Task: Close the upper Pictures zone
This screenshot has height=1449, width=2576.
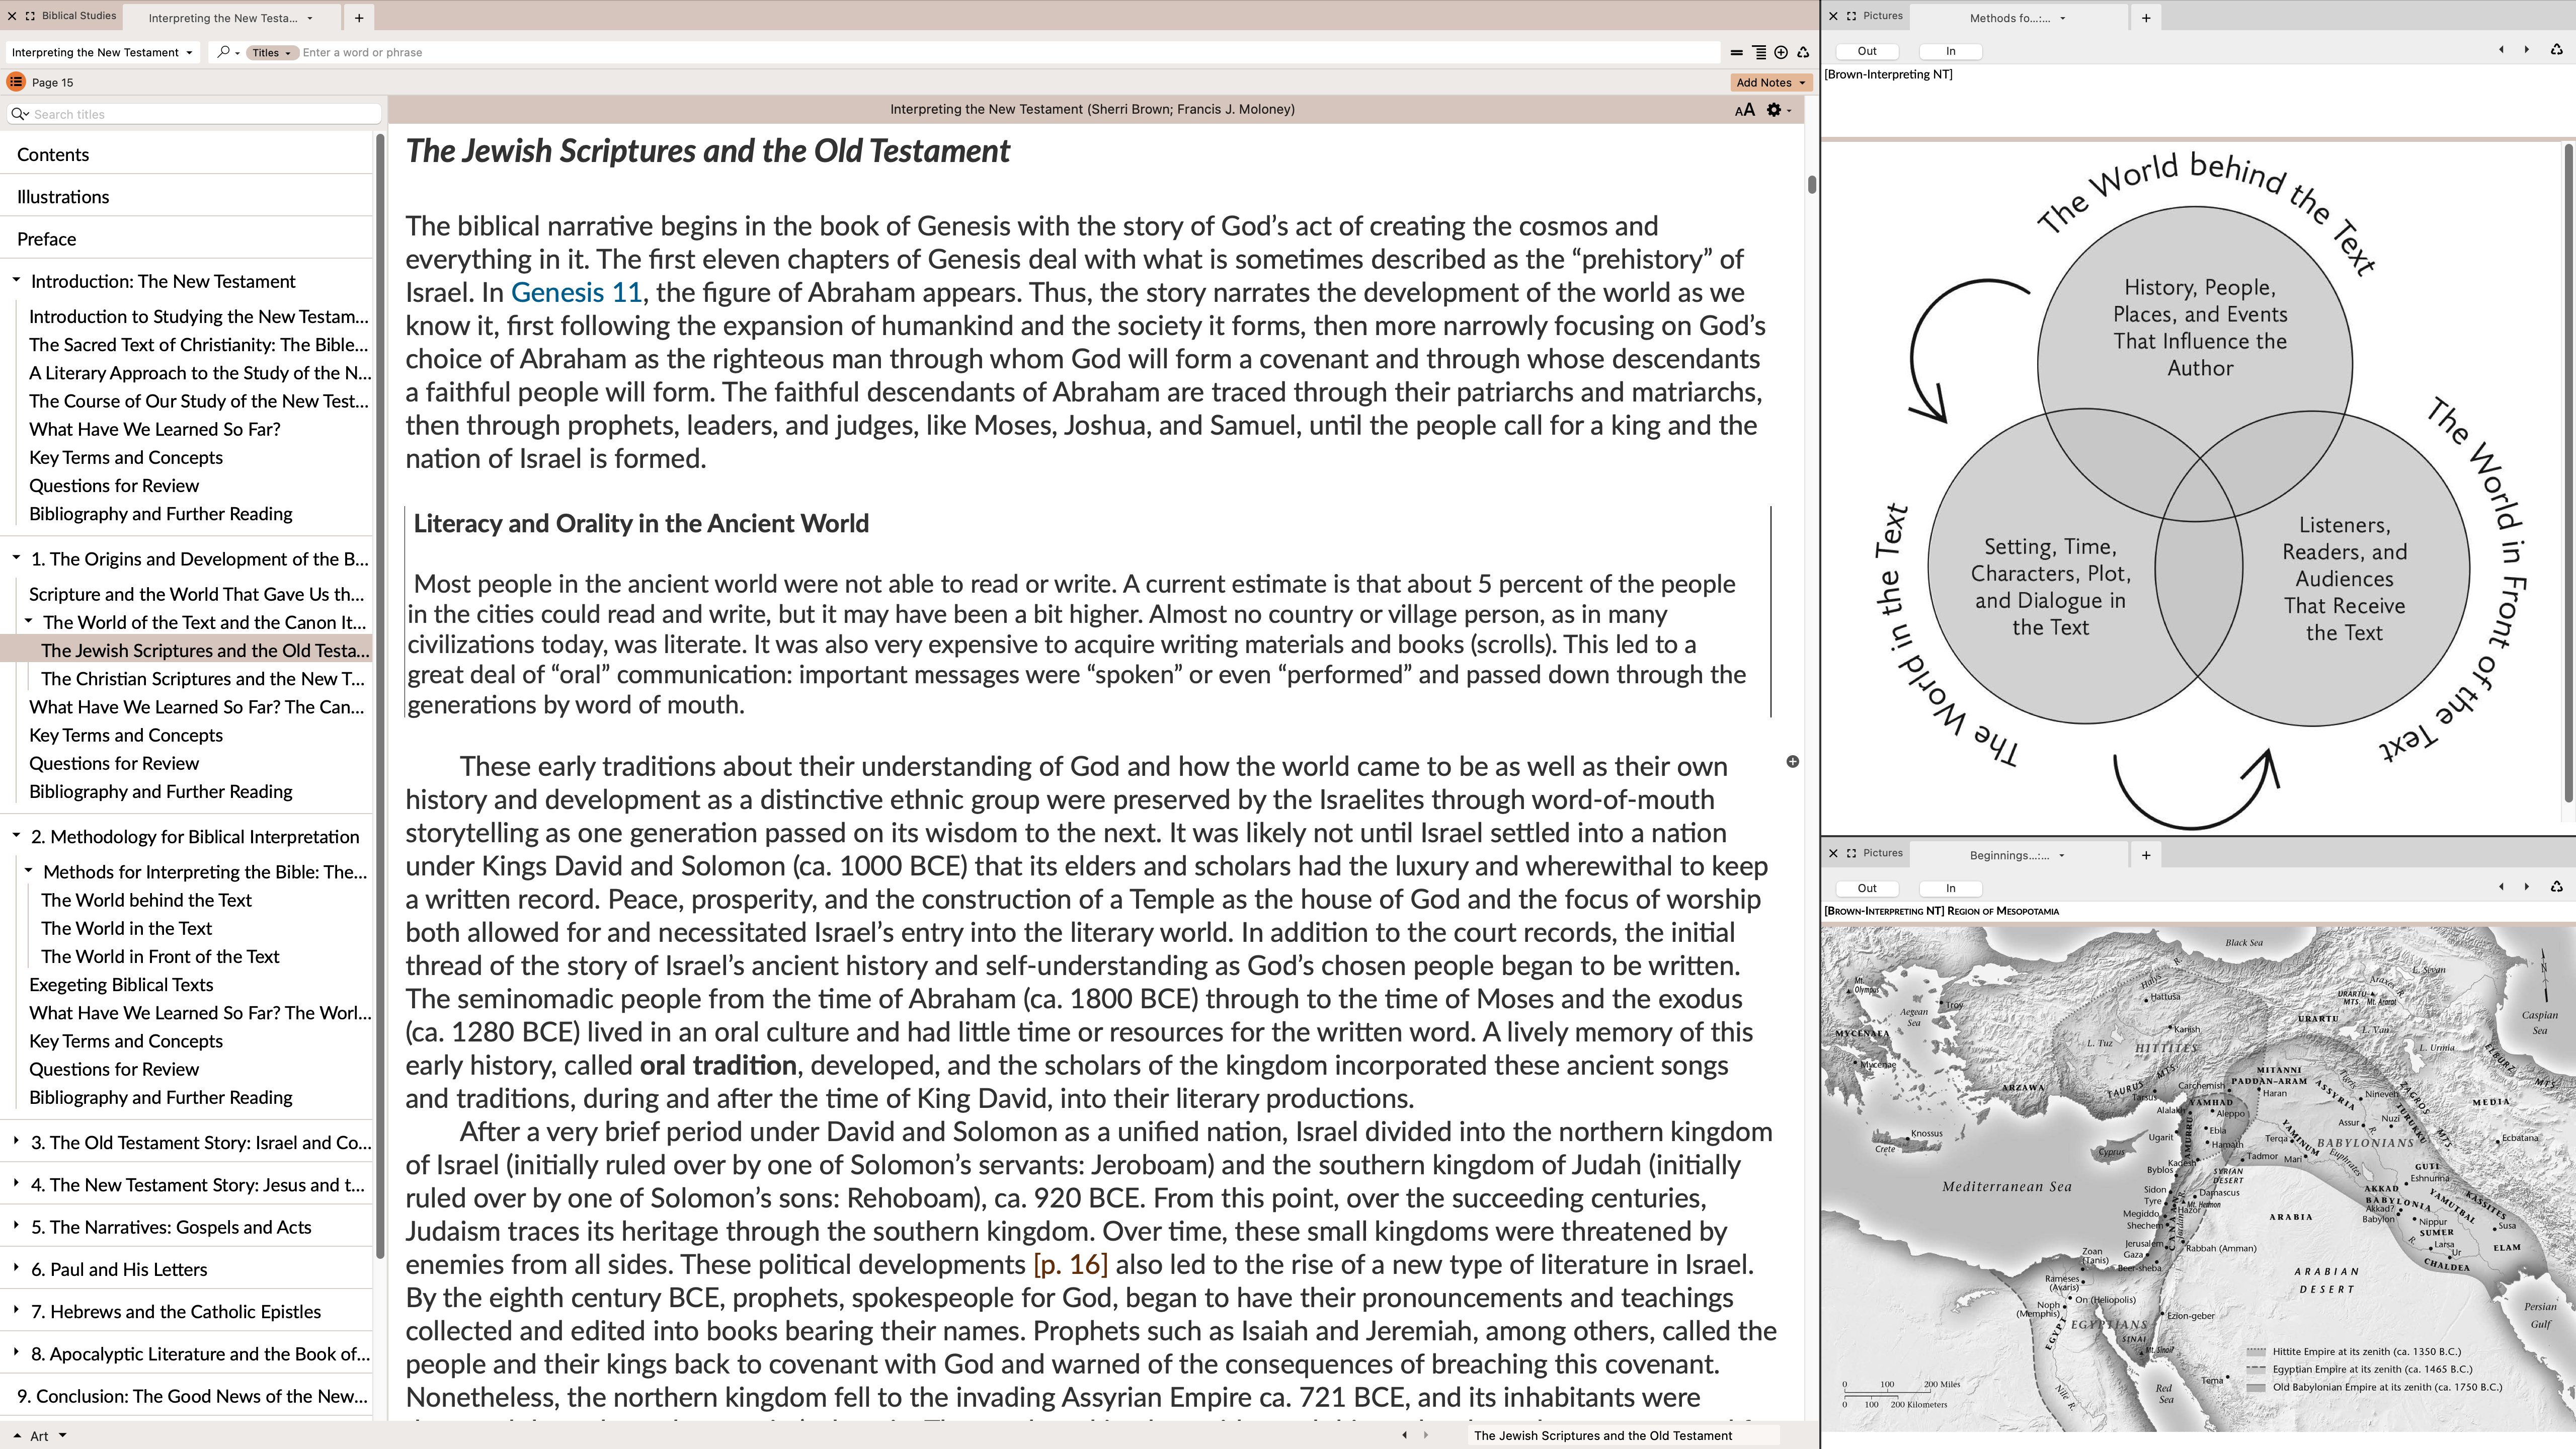Action: coord(1833,16)
